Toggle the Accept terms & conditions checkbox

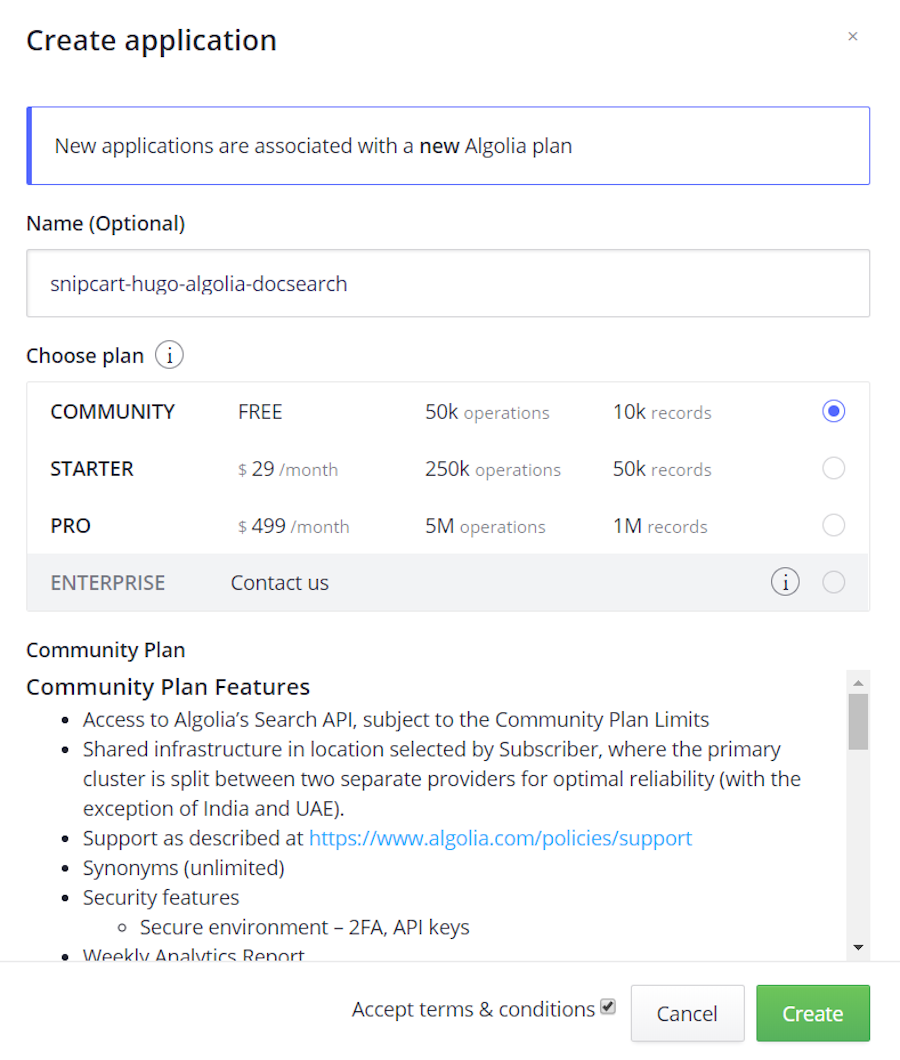[x=607, y=1007]
